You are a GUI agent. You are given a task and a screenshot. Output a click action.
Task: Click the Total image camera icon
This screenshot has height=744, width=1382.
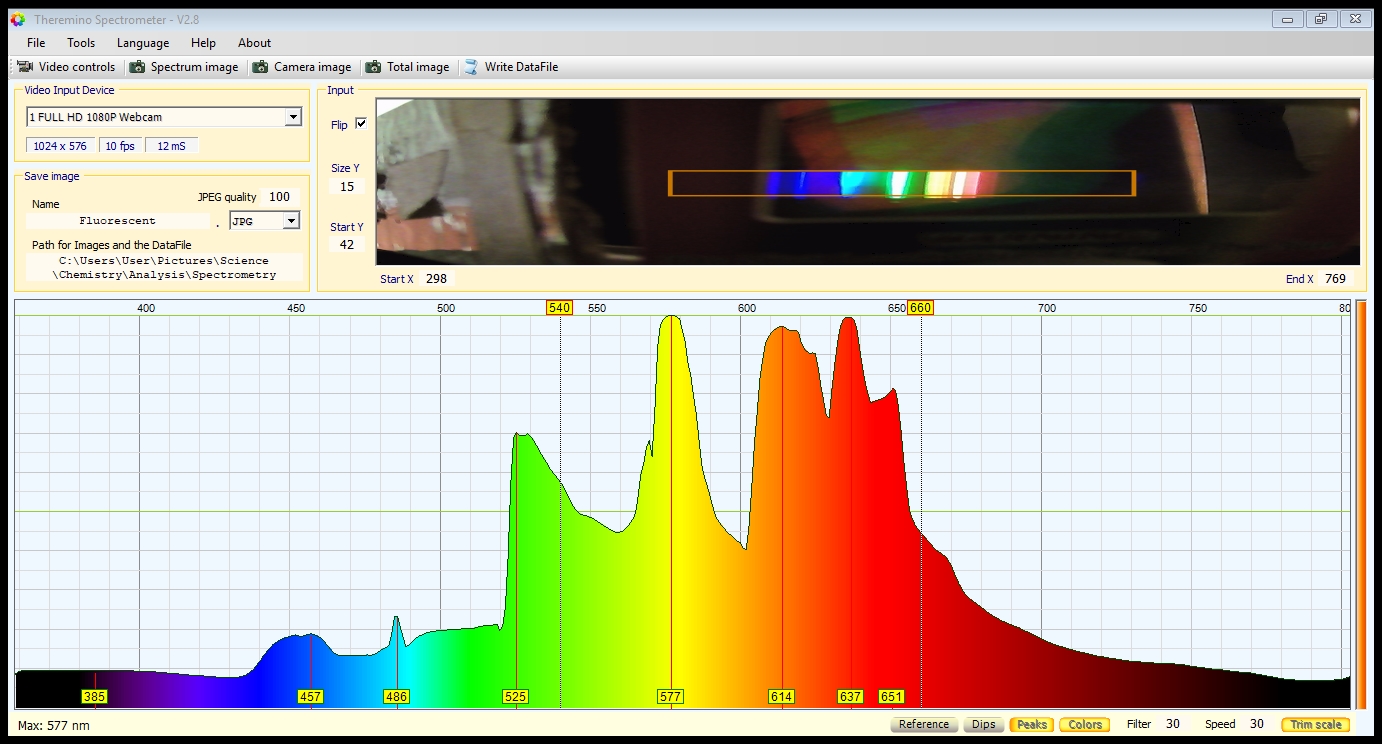(x=373, y=67)
